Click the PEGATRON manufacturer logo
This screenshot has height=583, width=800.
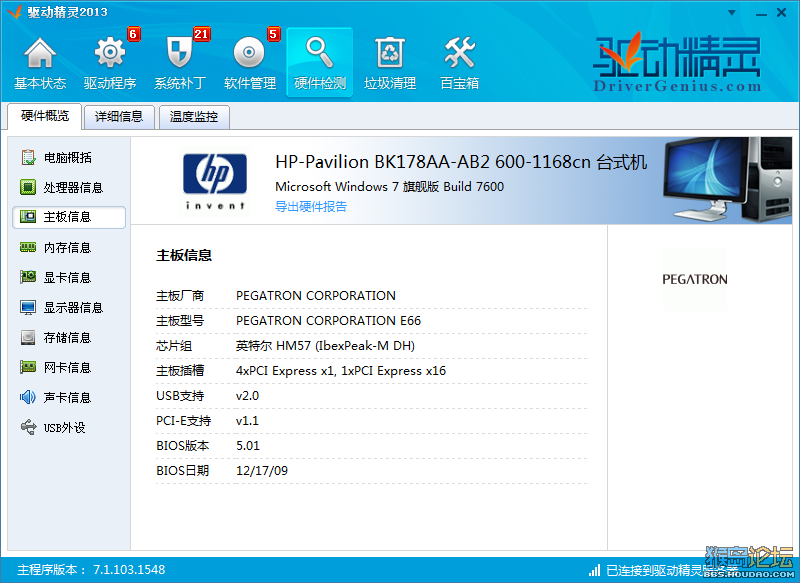pos(694,279)
